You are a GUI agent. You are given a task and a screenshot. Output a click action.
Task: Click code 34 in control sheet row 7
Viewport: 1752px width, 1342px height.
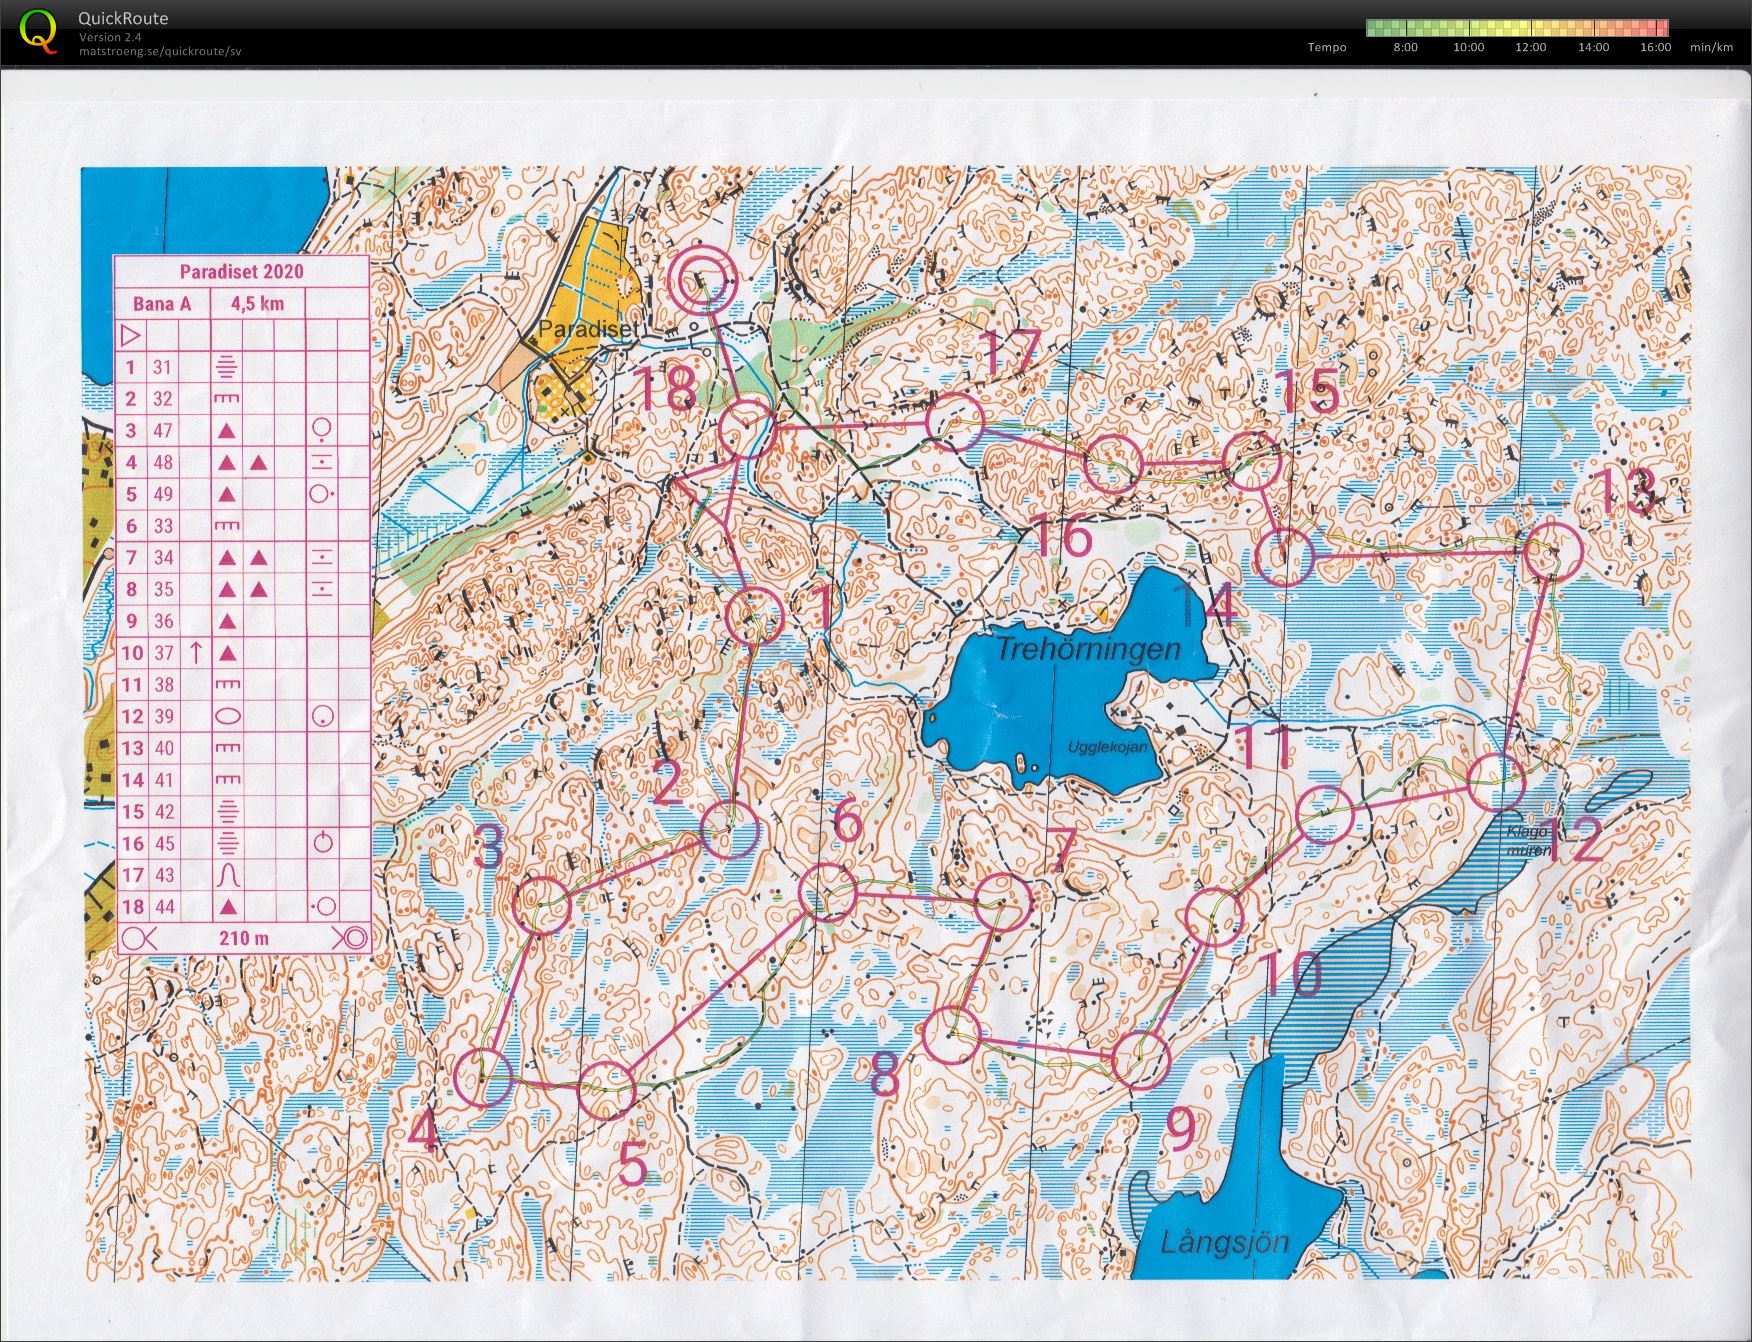[x=163, y=557]
